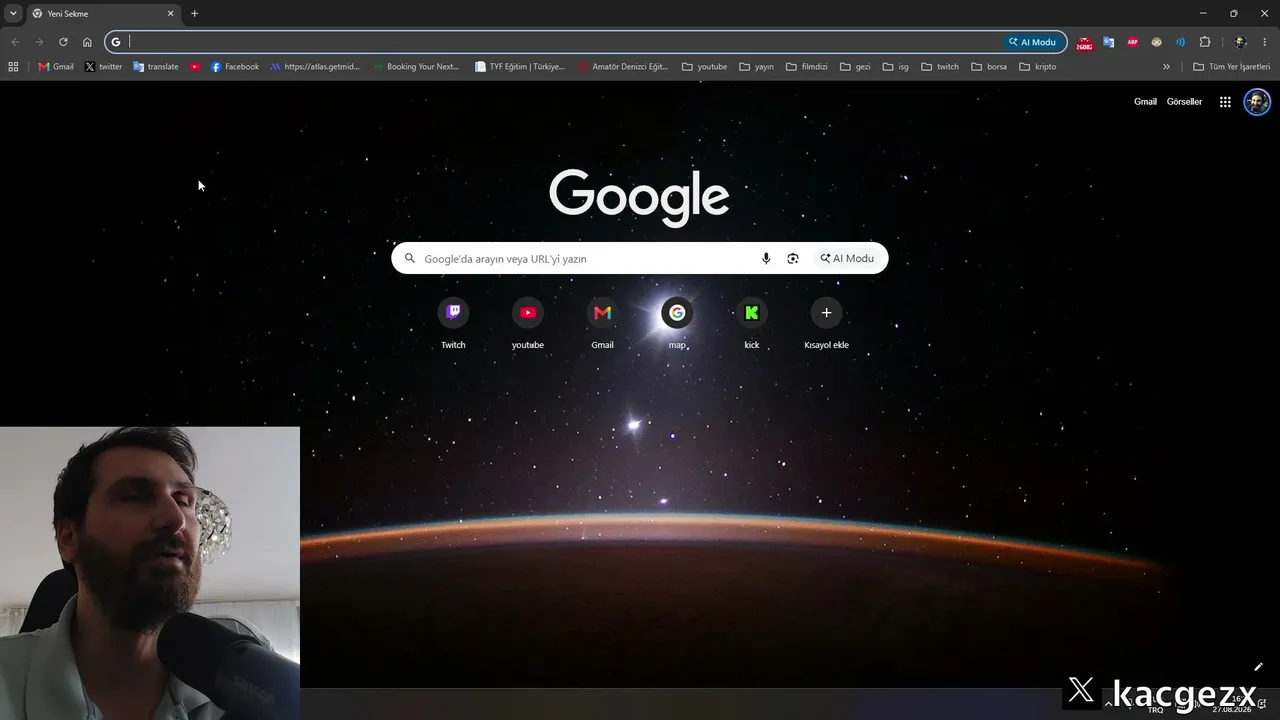The image size is (1280, 720).
Task: Start voice search with the microphone
Action: point(766,258)
